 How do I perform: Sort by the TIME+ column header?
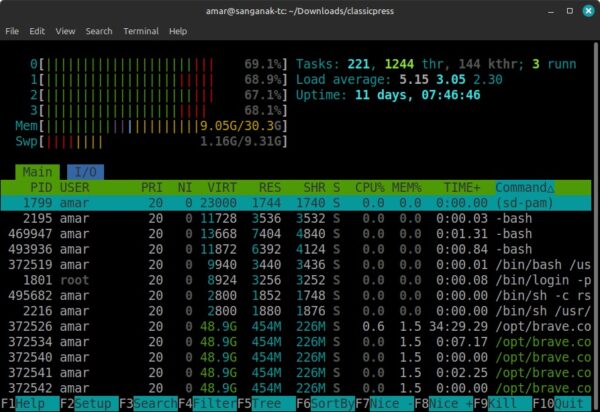pyautogui.click(x=462, y=187)
